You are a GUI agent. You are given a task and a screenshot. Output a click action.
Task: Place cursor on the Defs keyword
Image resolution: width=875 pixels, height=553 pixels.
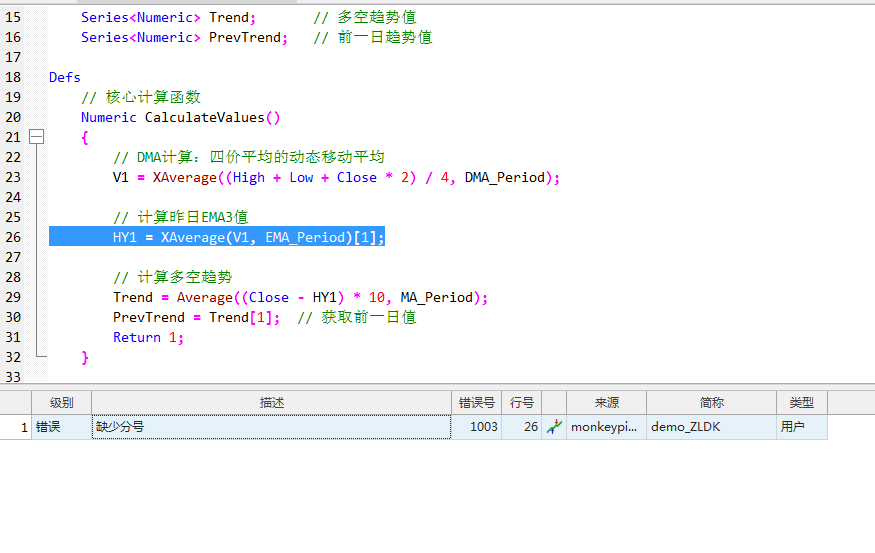(x=65, y=77)
